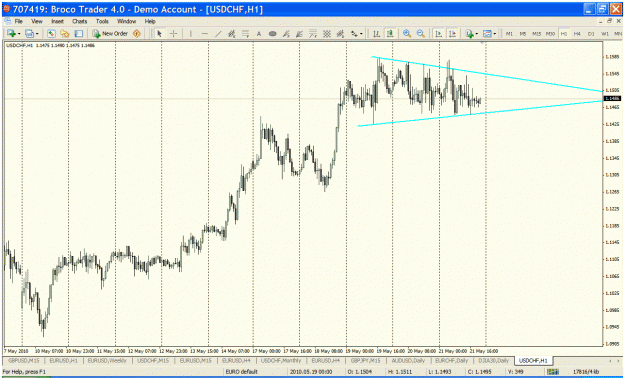Switch timeframe to W1
The width and height of the screenshot is (625, 378).
(605, 34)
